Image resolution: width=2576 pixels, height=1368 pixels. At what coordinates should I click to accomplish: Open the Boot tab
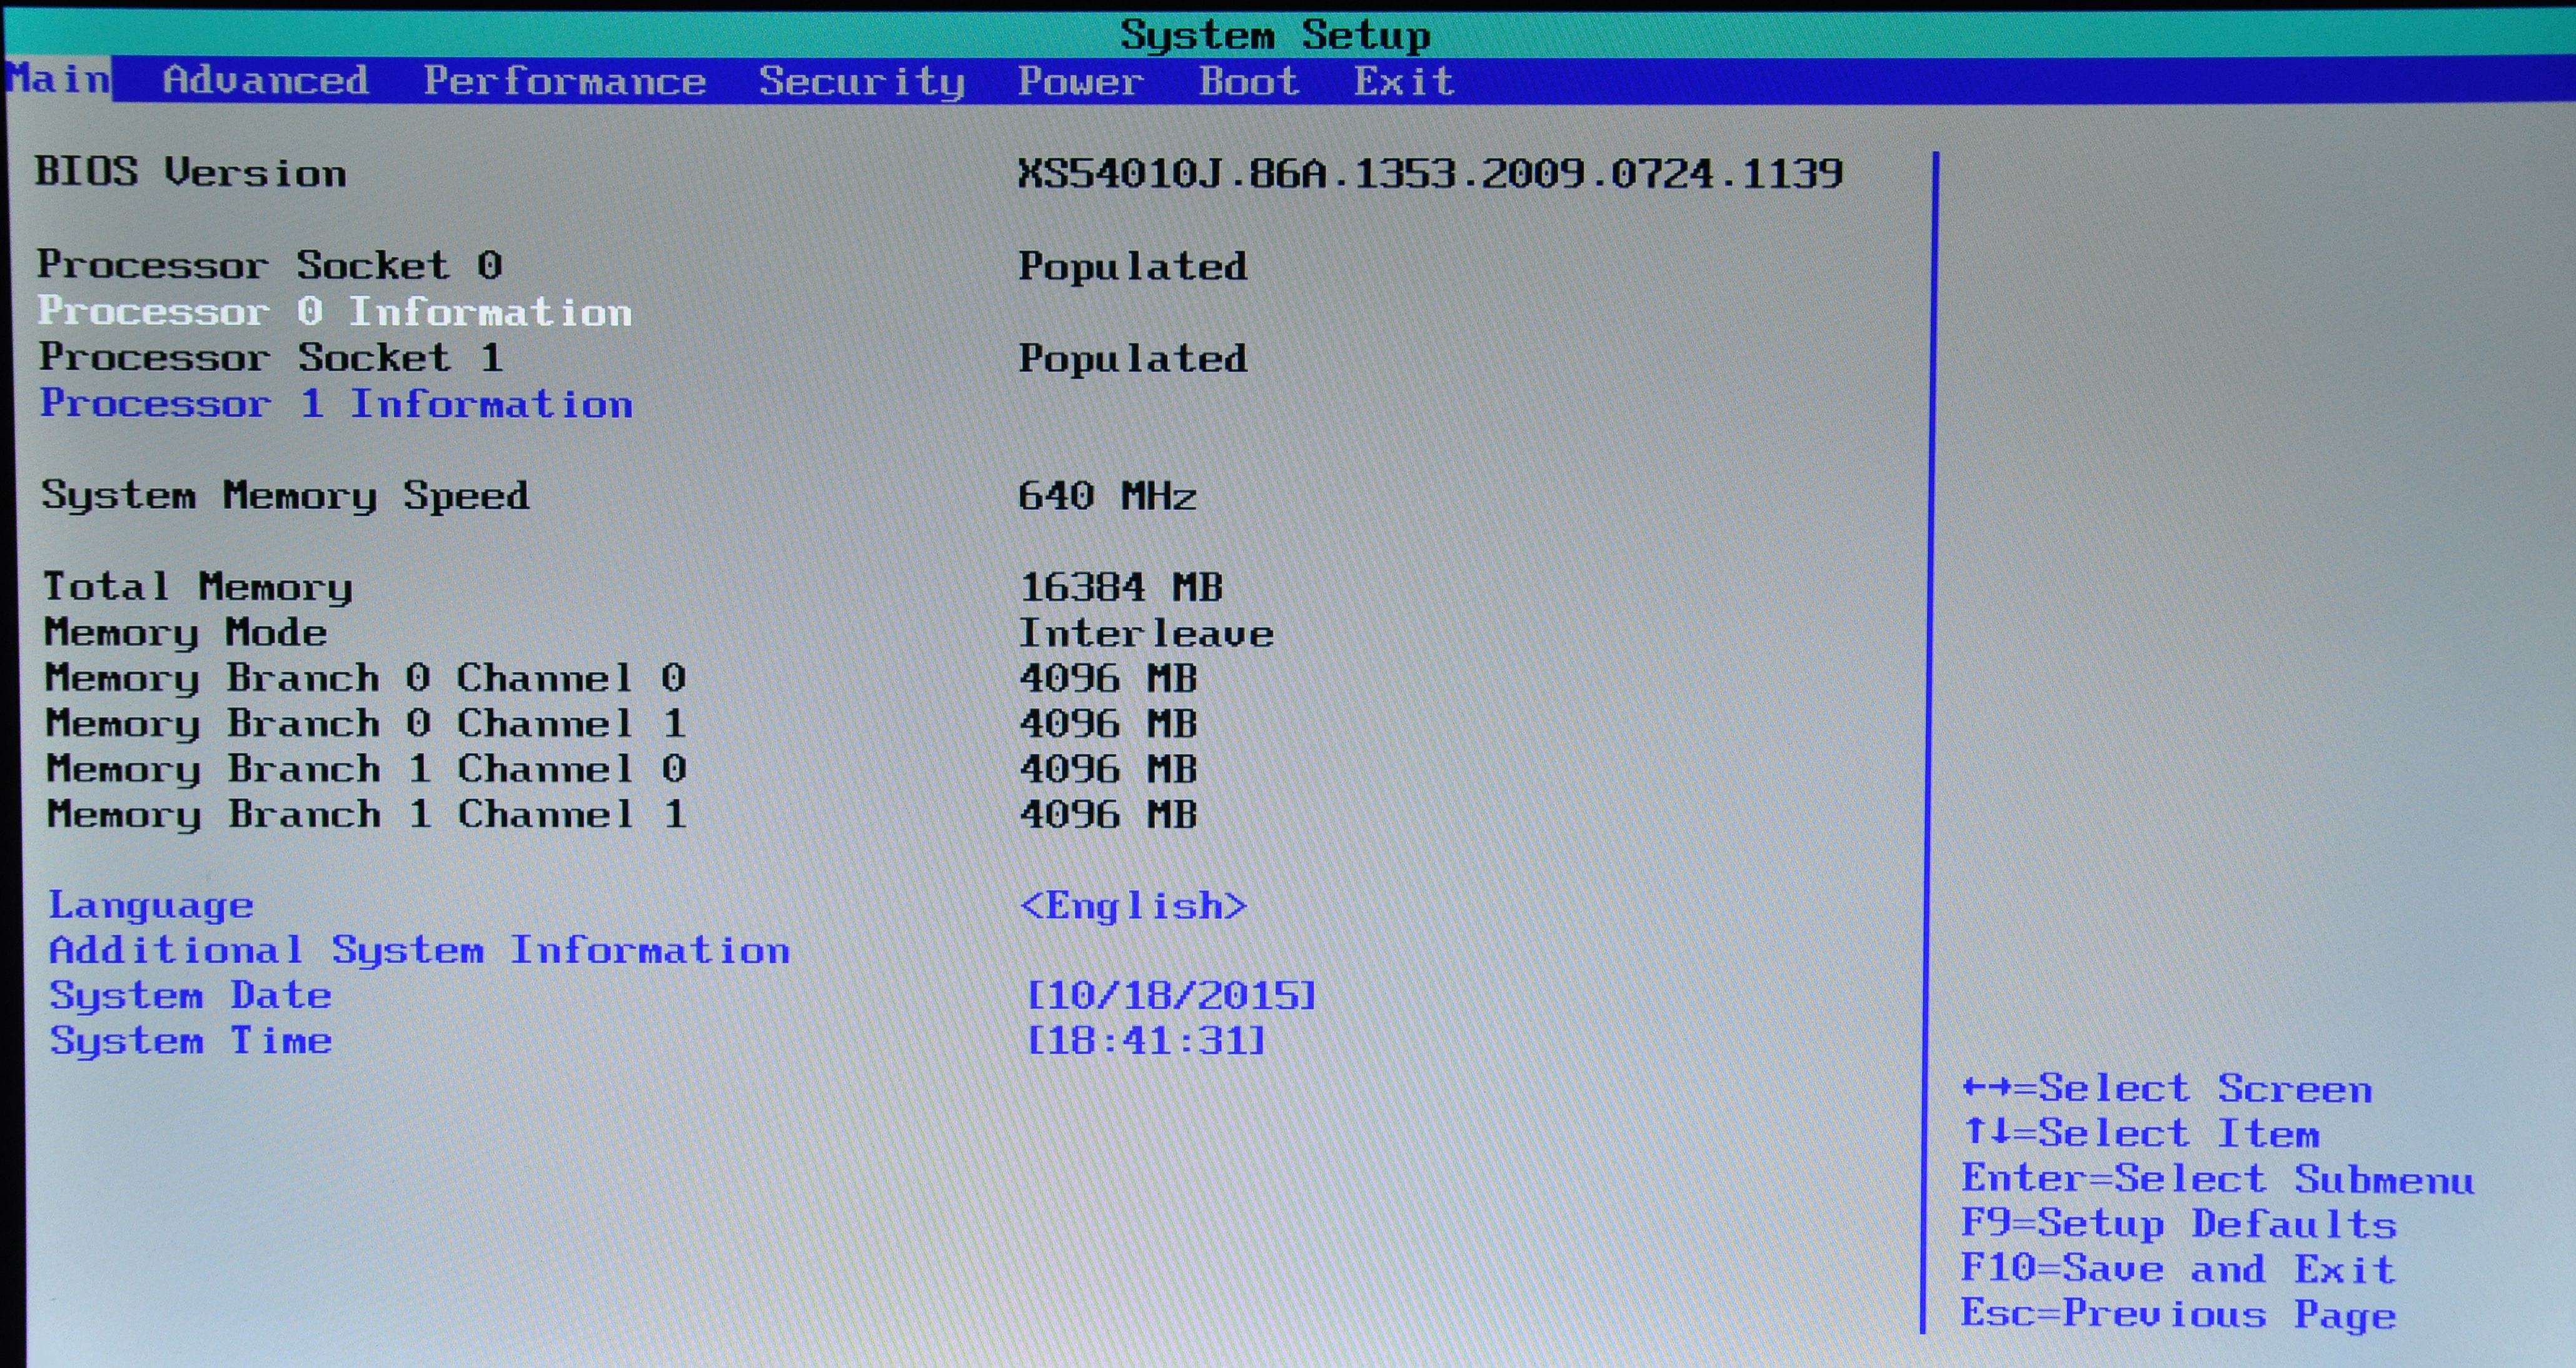(x=1249, y=81)
